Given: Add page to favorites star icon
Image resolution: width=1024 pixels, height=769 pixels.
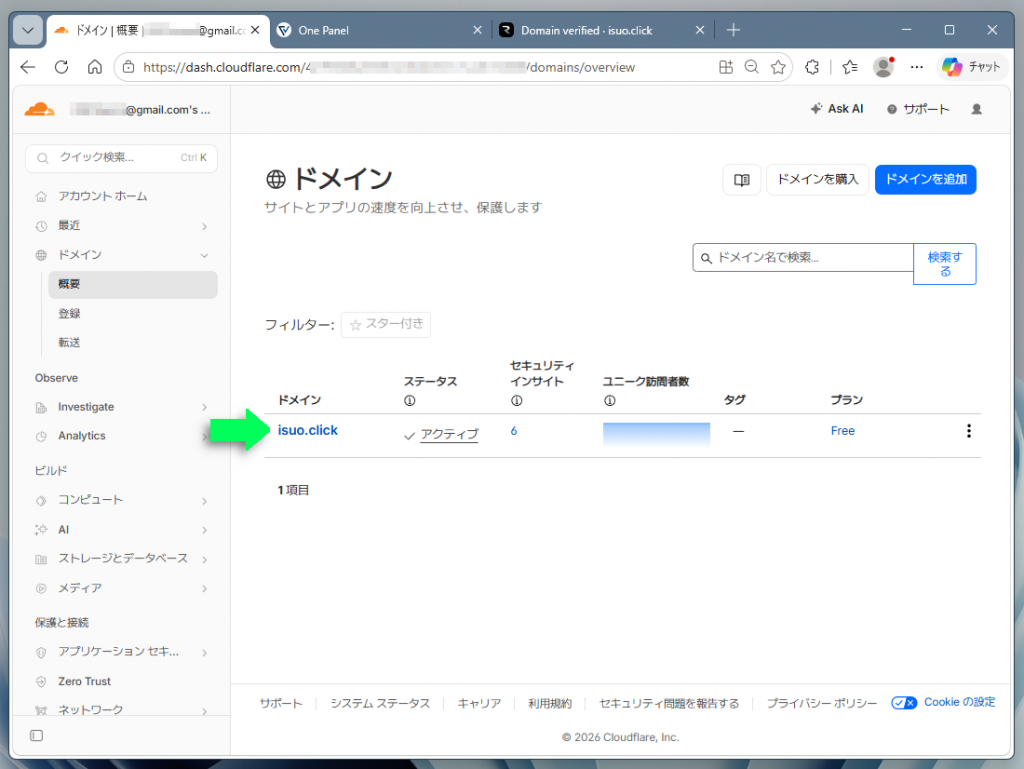Looking at the screenshot, I should (x=777, y=67).
